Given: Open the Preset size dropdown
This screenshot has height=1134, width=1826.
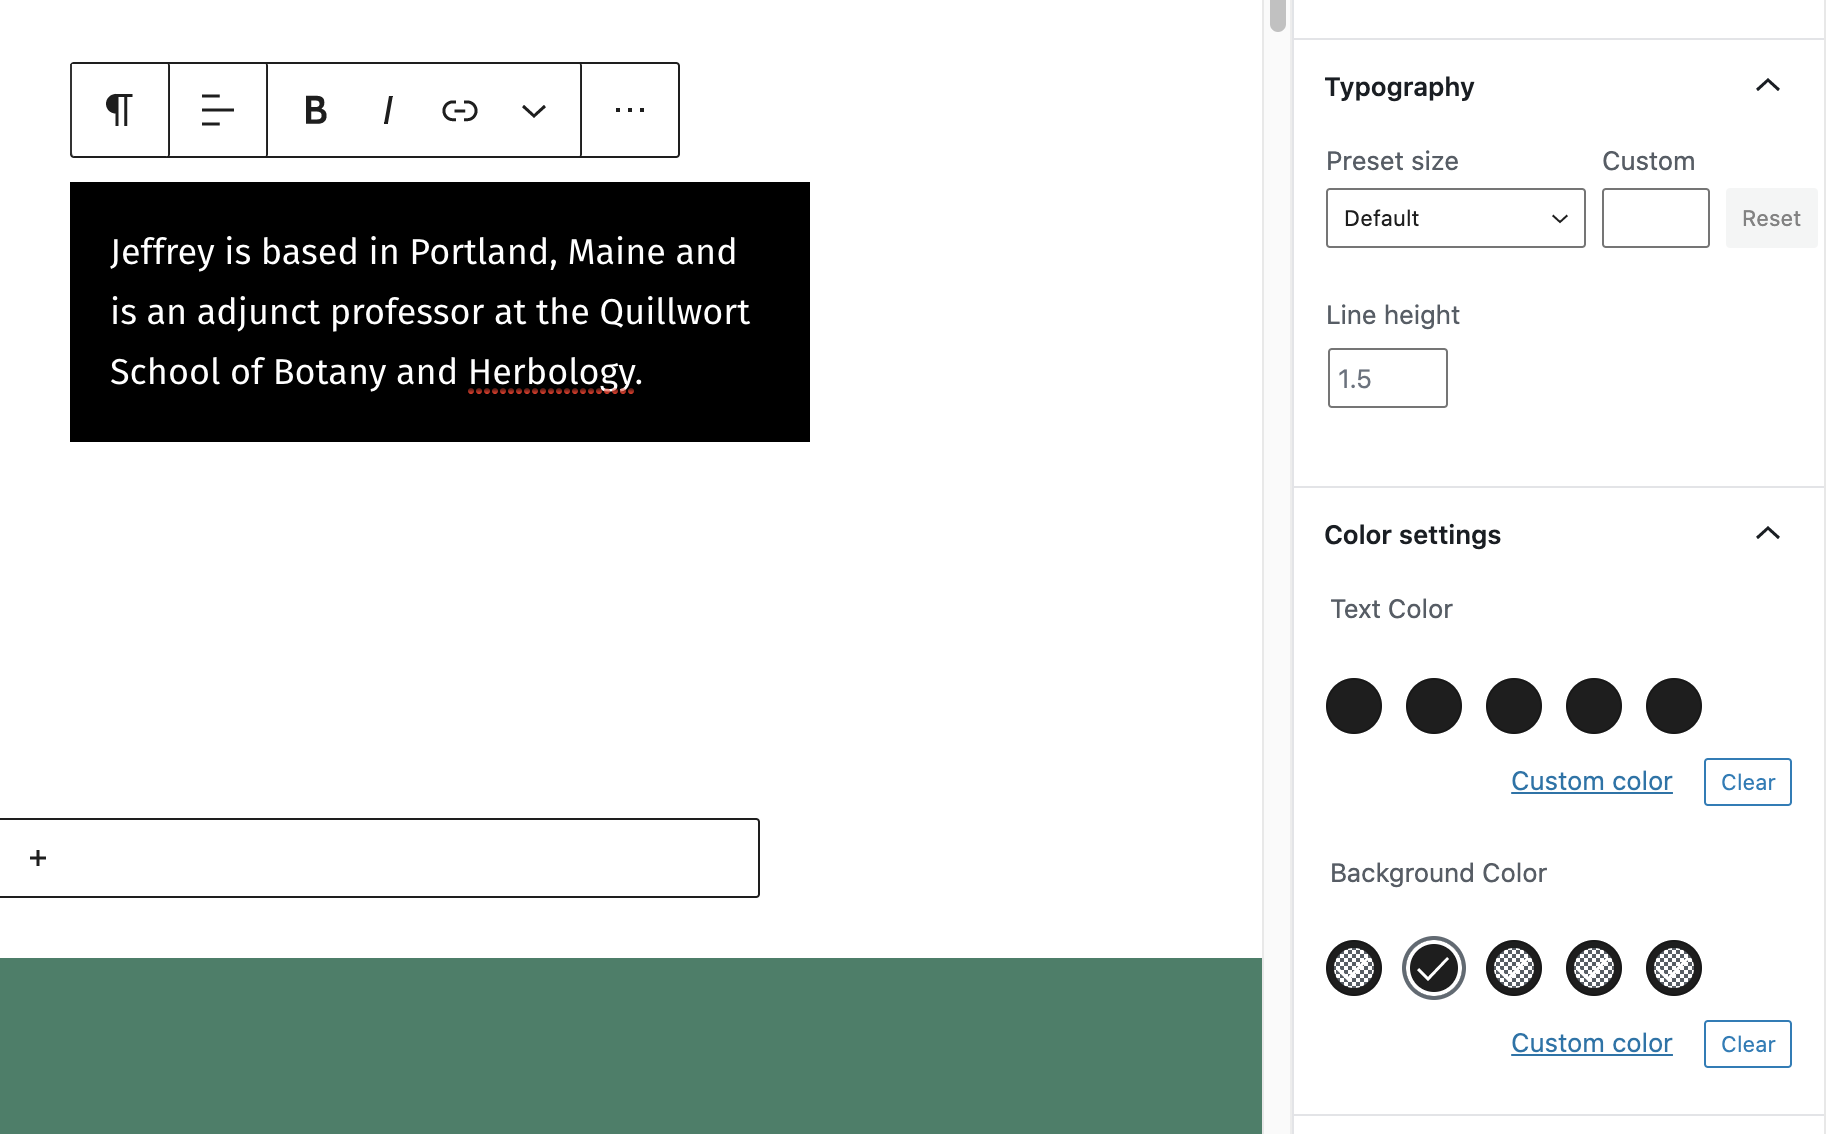Looking at the screenshot, I should pyautogui.click(x=1455, y=218).
